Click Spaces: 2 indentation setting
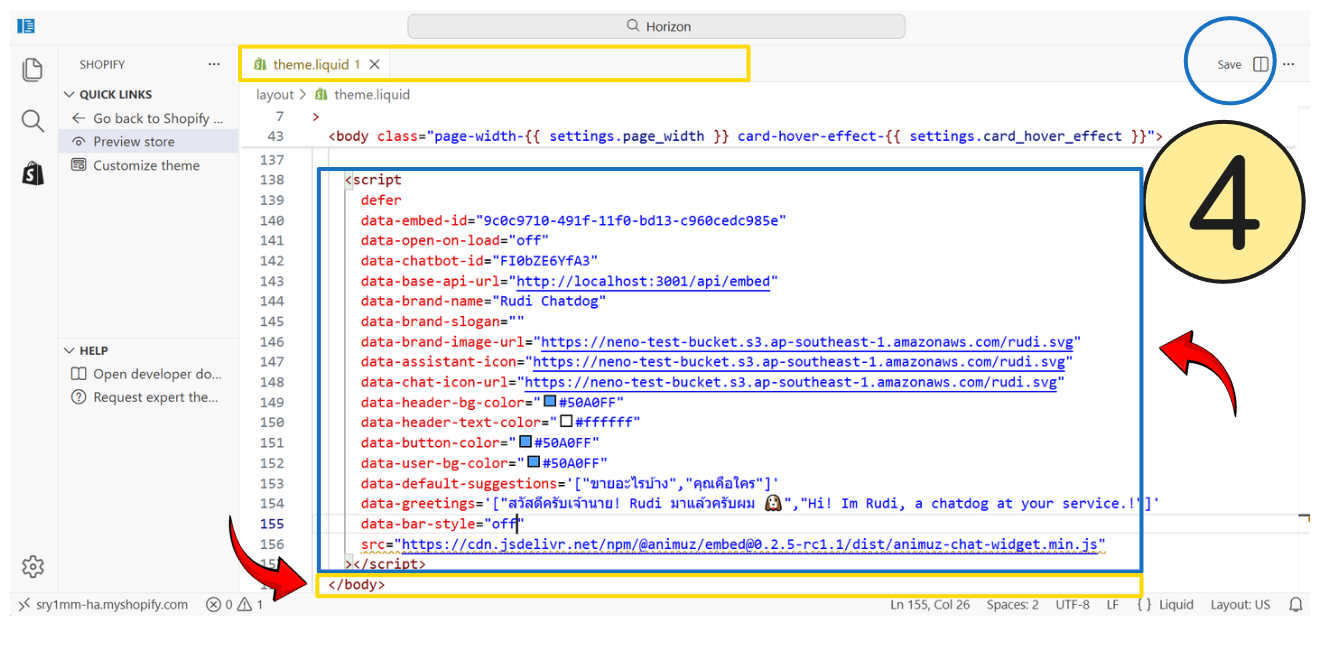Image resolution: width=1320 pixels, height=646 pixels. pos(1012,604)
